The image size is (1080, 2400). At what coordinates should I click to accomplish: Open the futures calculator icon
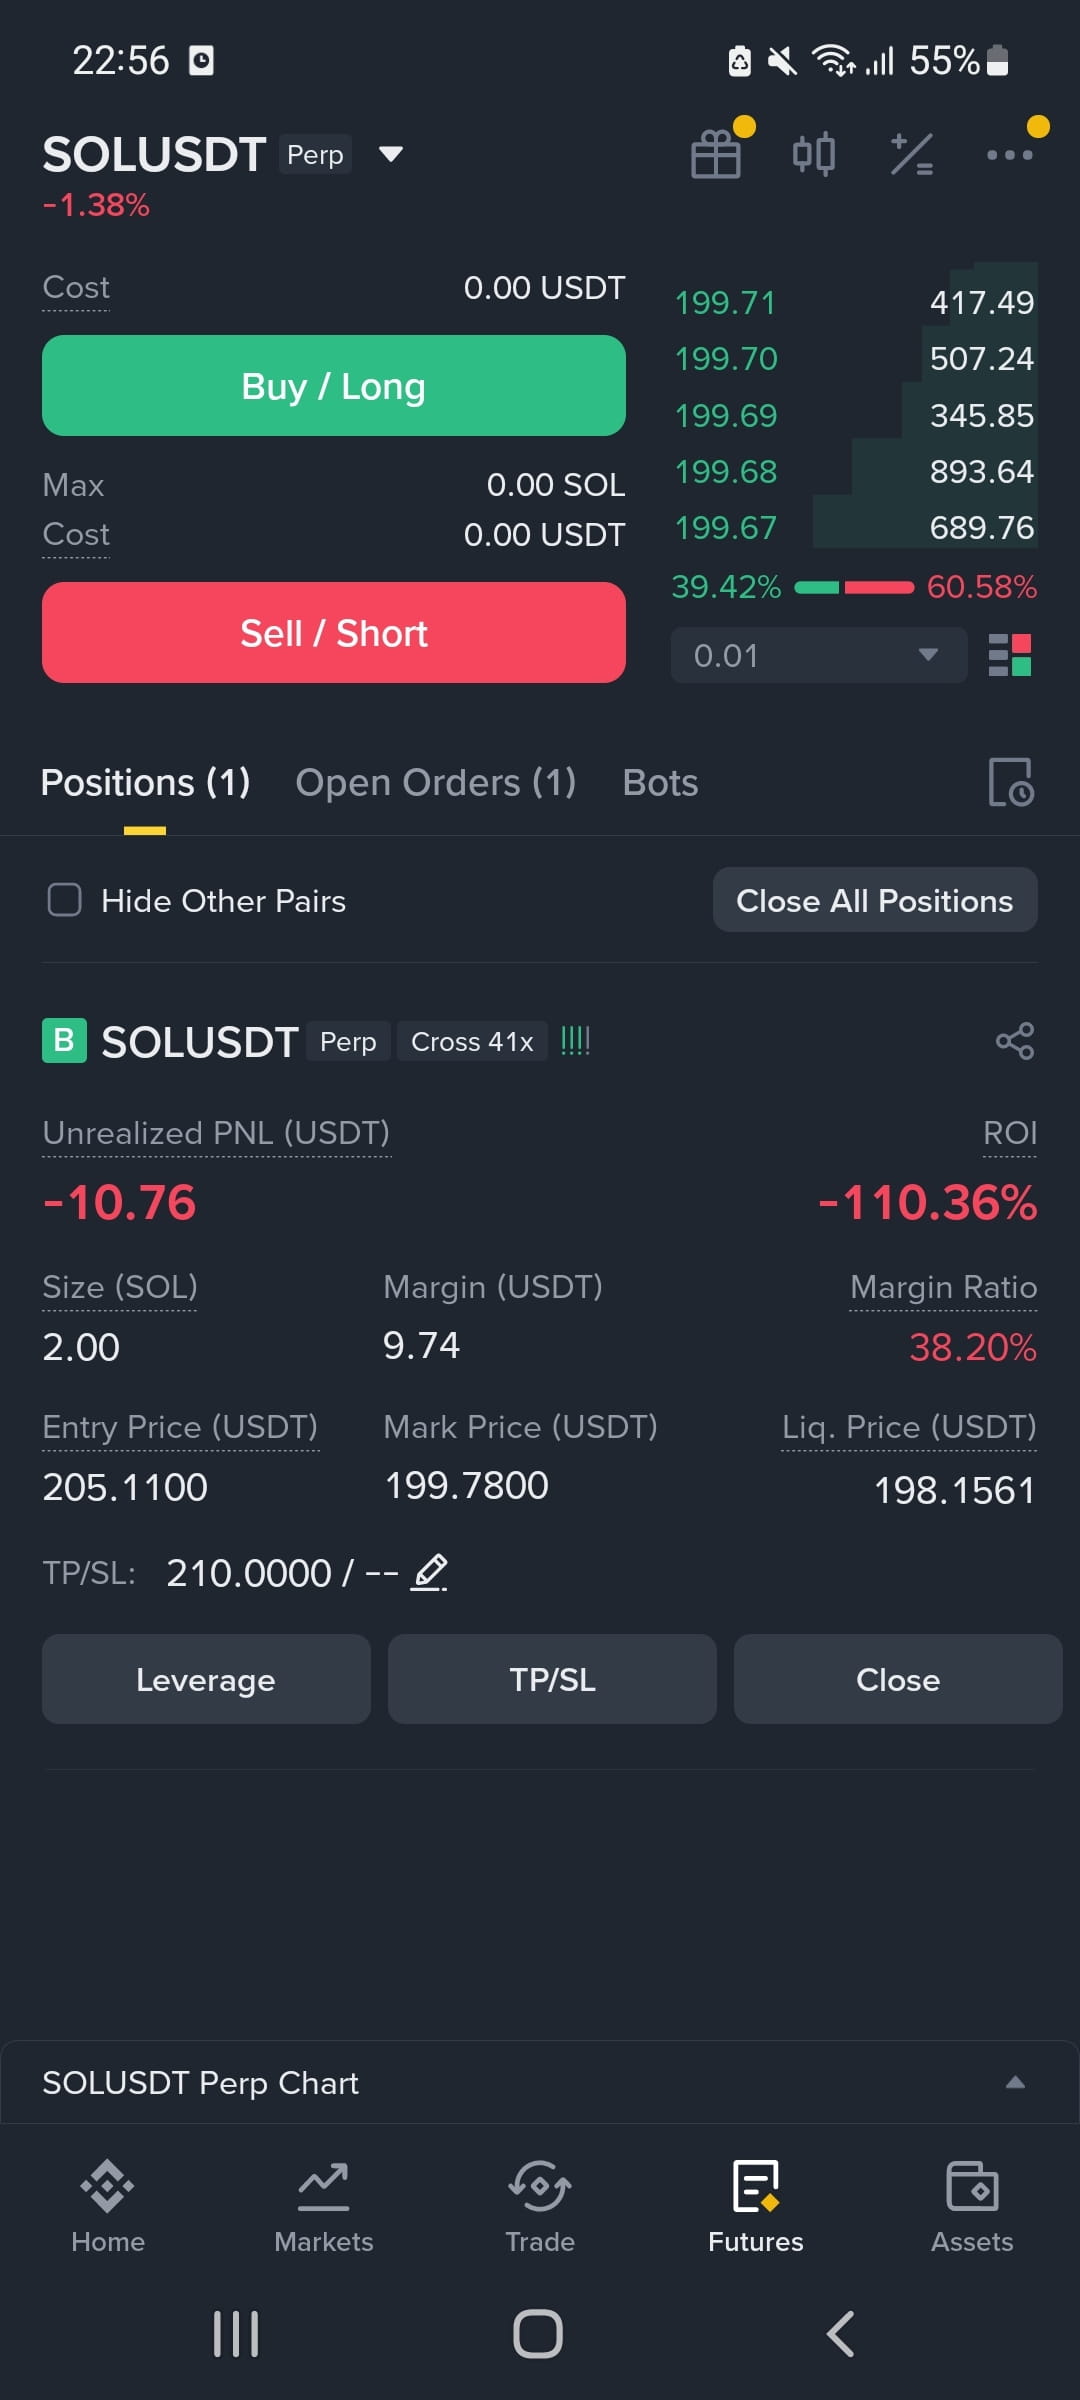click(x=912, y=154)
